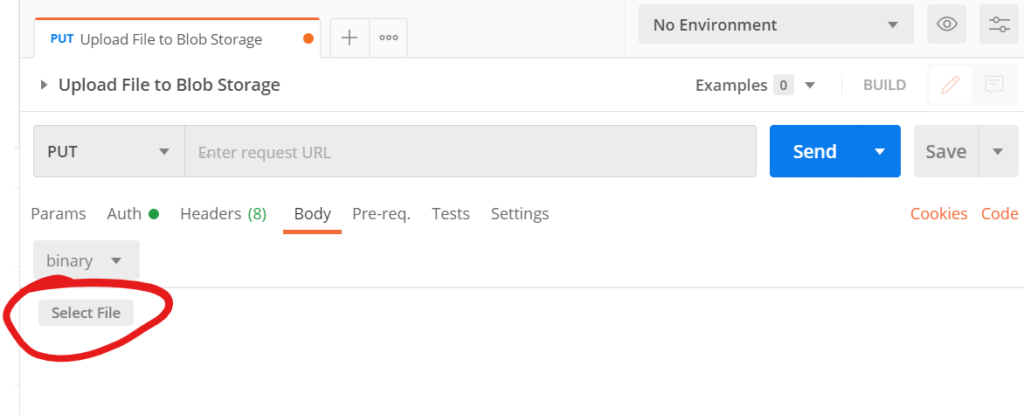1024x415 pixels.
Task: Open the Save options dropdown arrow
Action: click(x=998, y=152)
